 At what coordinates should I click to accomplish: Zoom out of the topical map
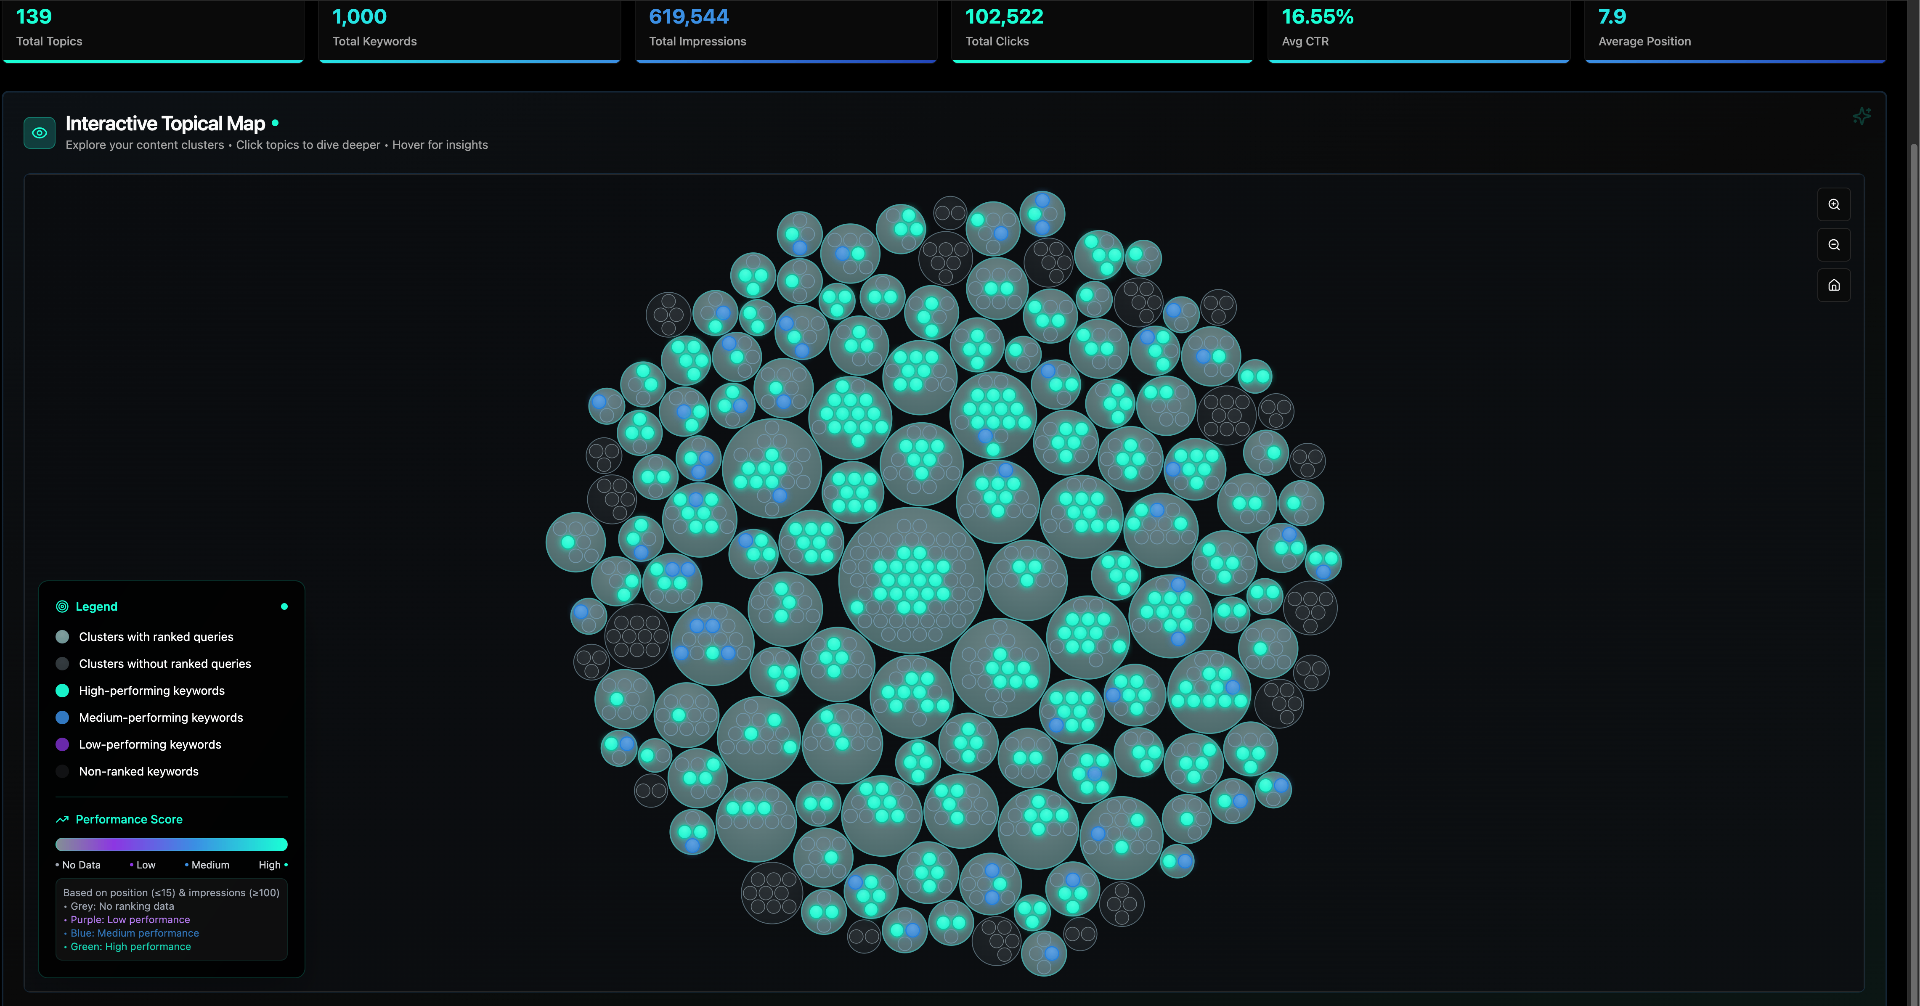pos(1833,245)
